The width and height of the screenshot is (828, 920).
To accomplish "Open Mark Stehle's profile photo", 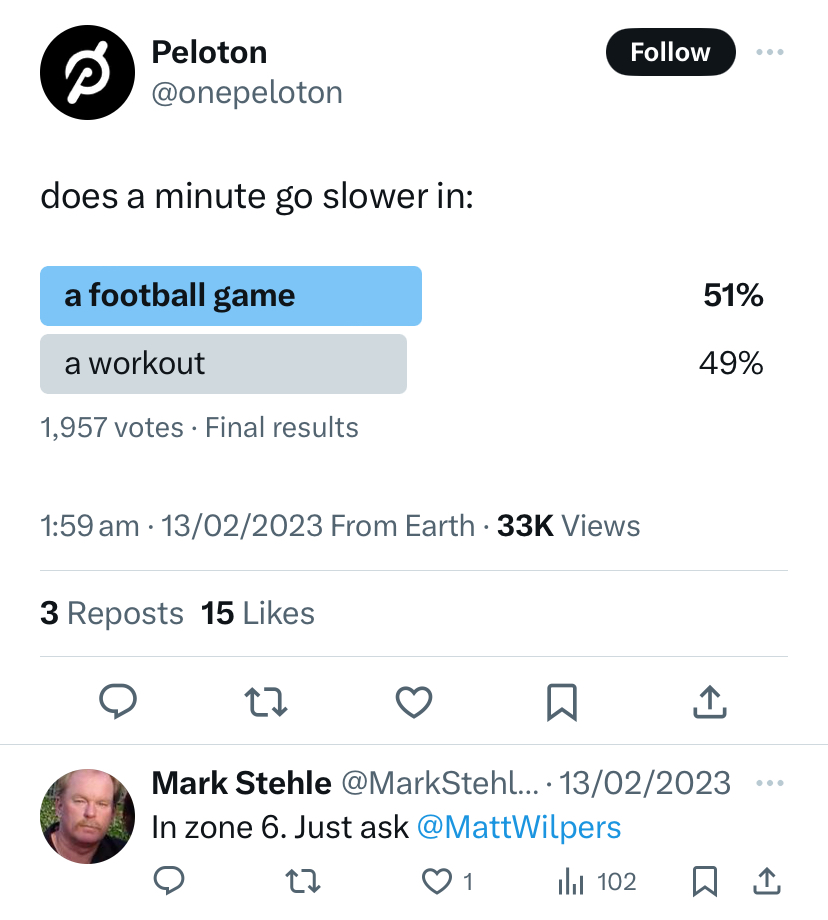I will coord(87,816).
